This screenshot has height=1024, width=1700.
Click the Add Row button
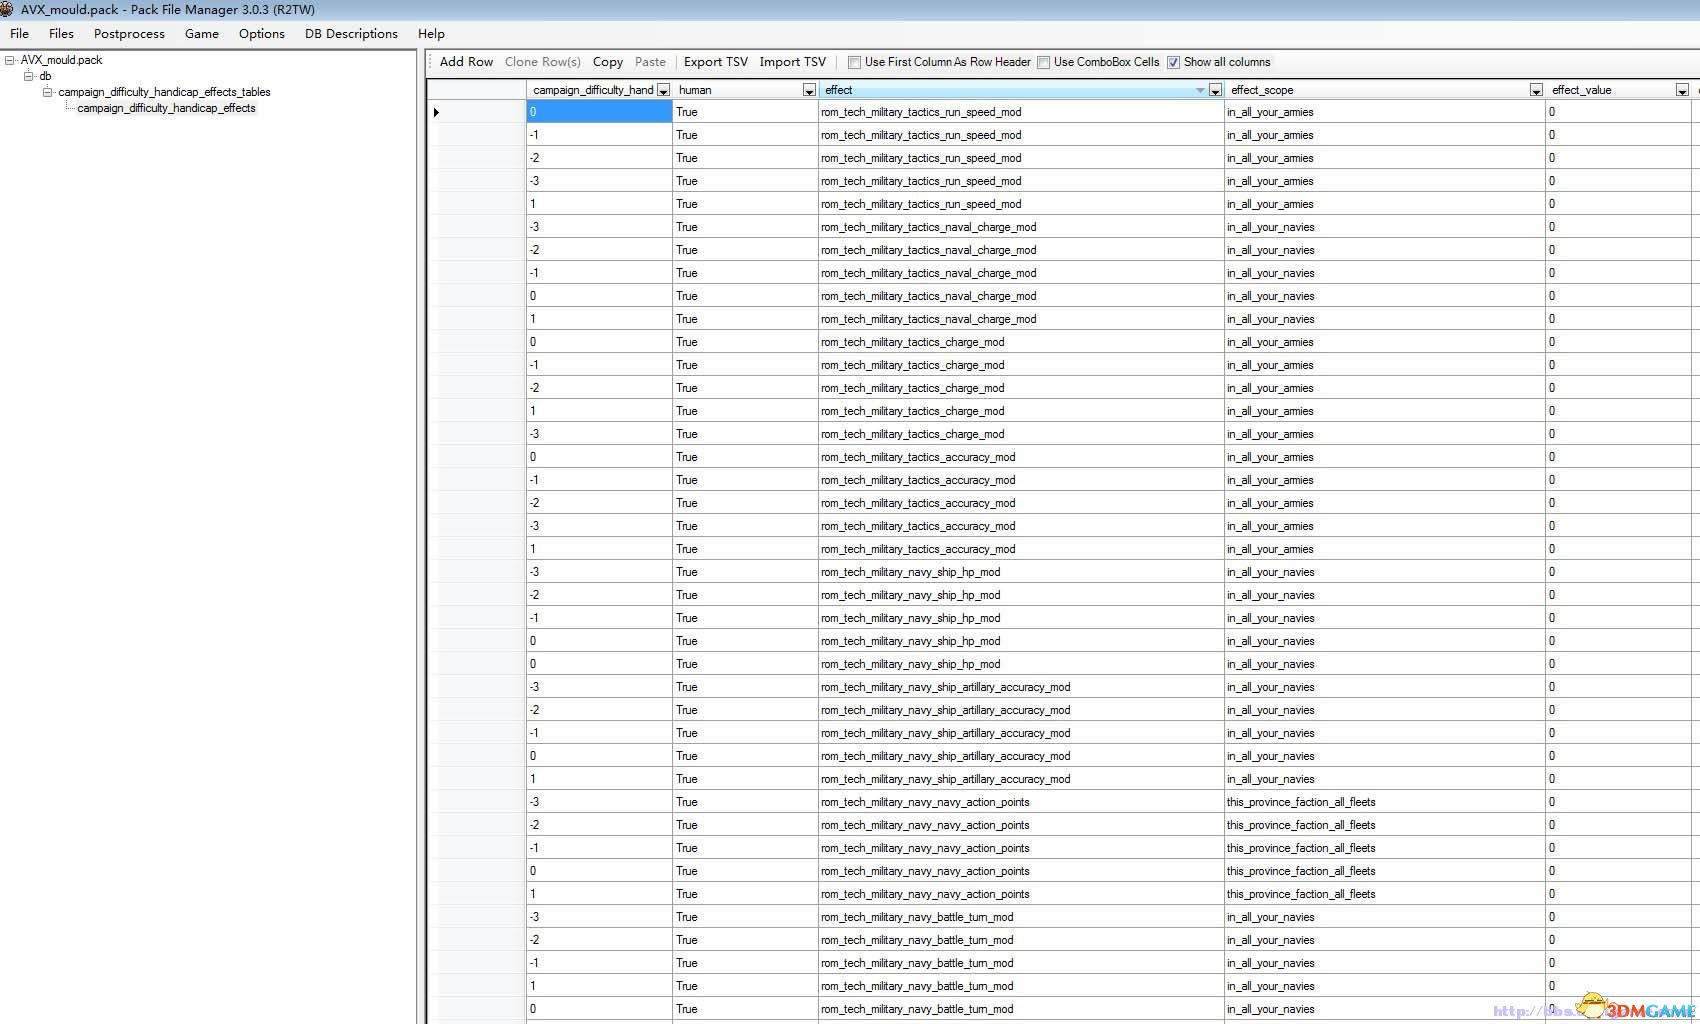click(466, 62)
